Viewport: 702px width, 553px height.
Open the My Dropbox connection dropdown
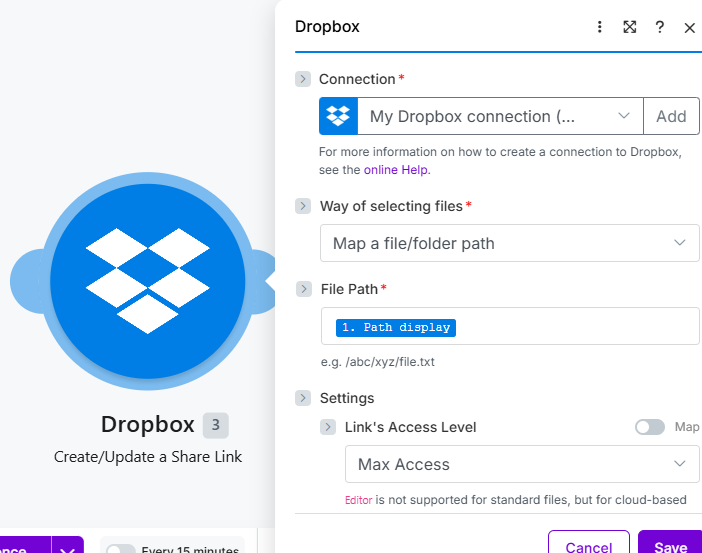click(x=500, y=116)
